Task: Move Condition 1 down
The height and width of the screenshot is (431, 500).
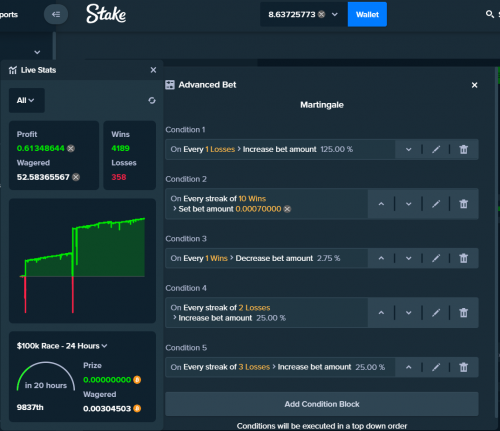Action: coord(409,149)
